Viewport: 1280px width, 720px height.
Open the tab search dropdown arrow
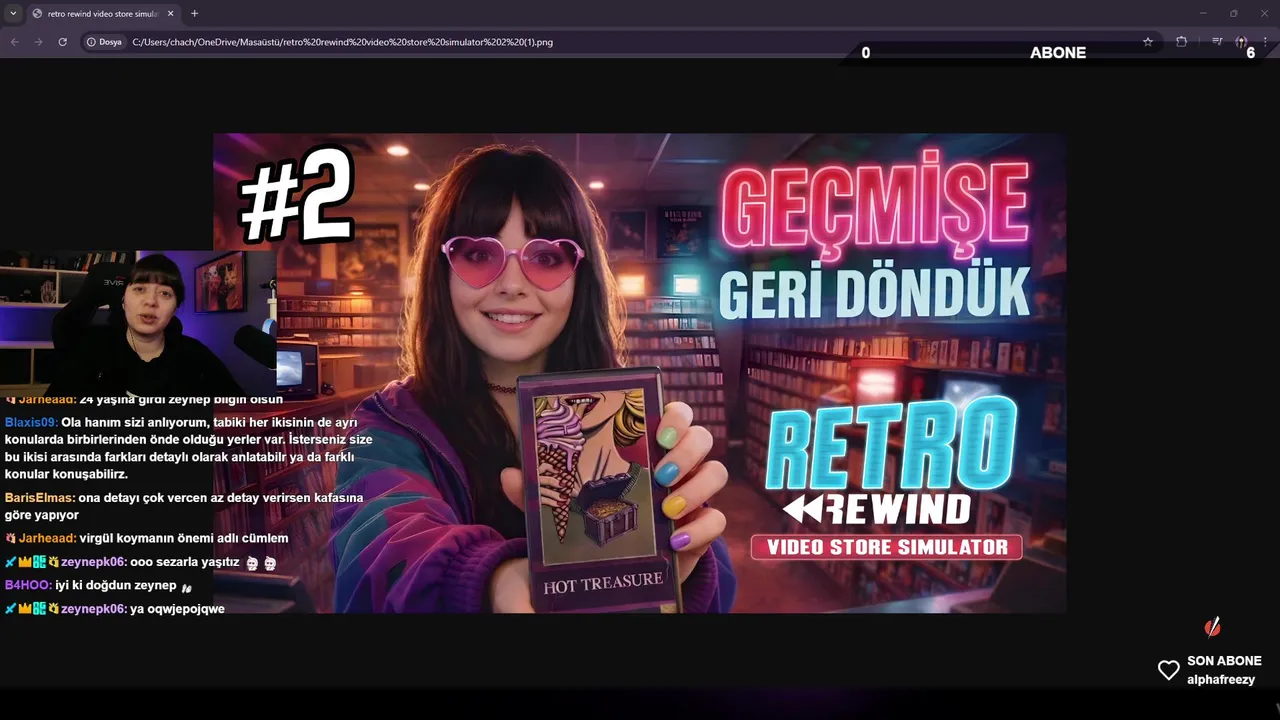point(13,13)
